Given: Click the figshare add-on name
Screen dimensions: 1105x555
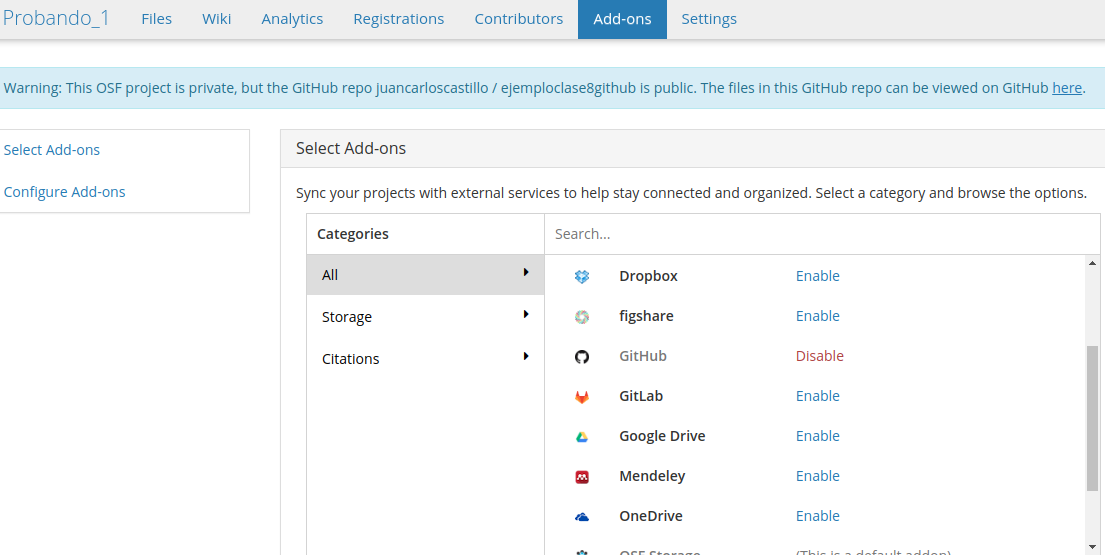Looking at the screenshot, I should click(646, 316).
